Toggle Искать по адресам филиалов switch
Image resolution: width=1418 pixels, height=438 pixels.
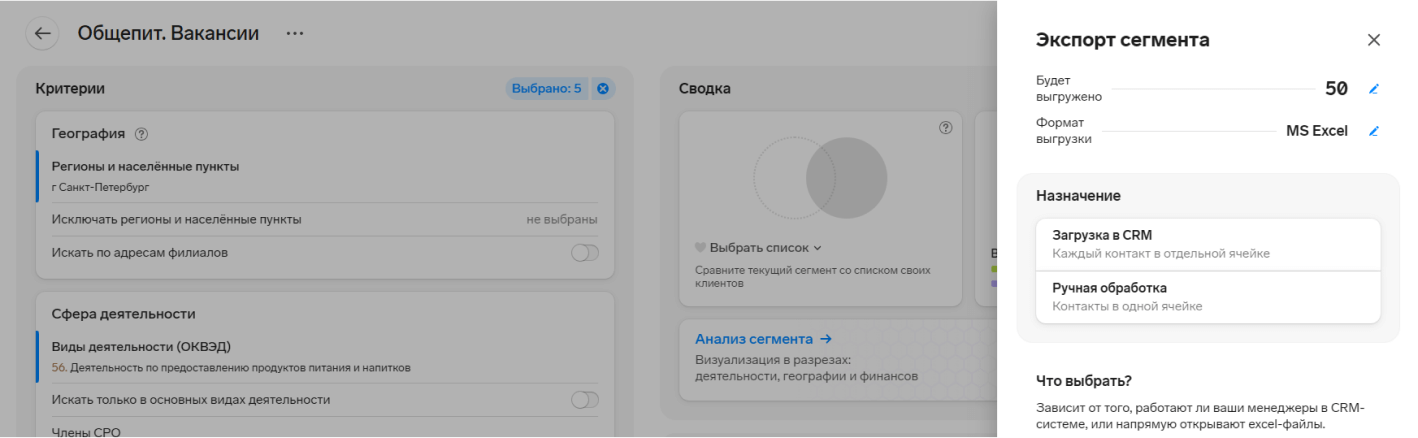pyautogui.click(x=585, y=253)
